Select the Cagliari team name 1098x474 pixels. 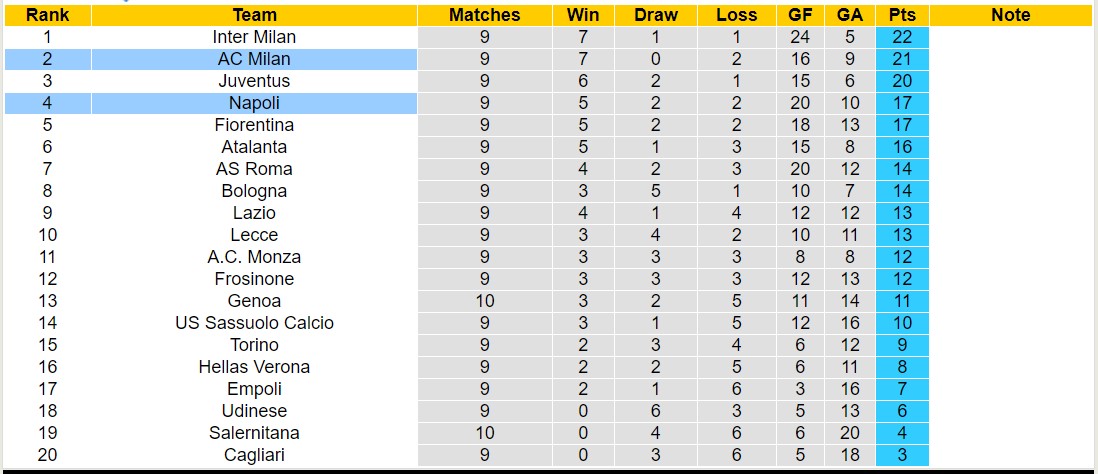254,455
